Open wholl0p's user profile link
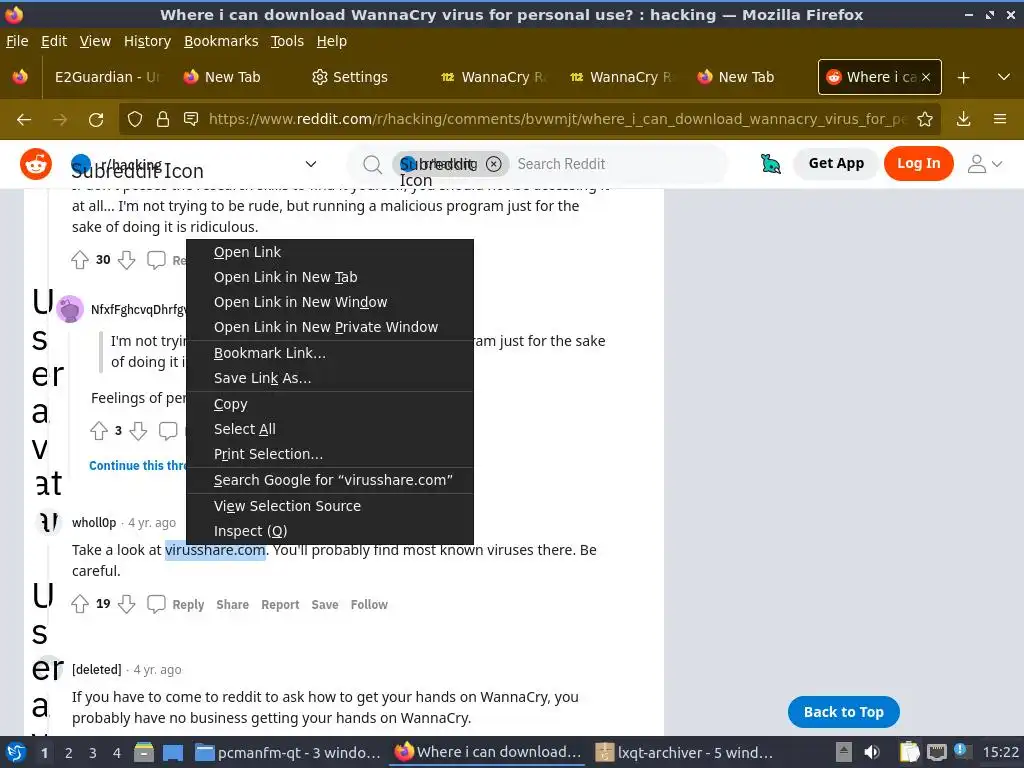This screenshot has height=768, width=1024. 94,522
